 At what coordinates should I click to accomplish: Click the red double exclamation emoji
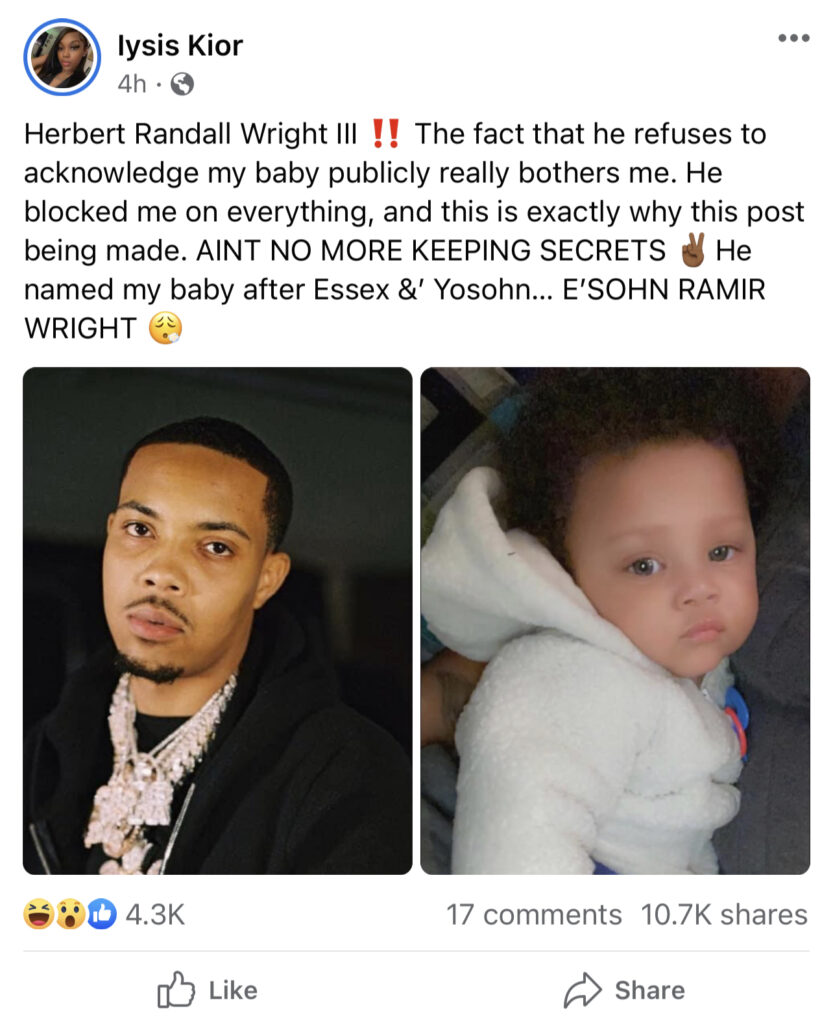pyautogui.click(x=385, y=134)
